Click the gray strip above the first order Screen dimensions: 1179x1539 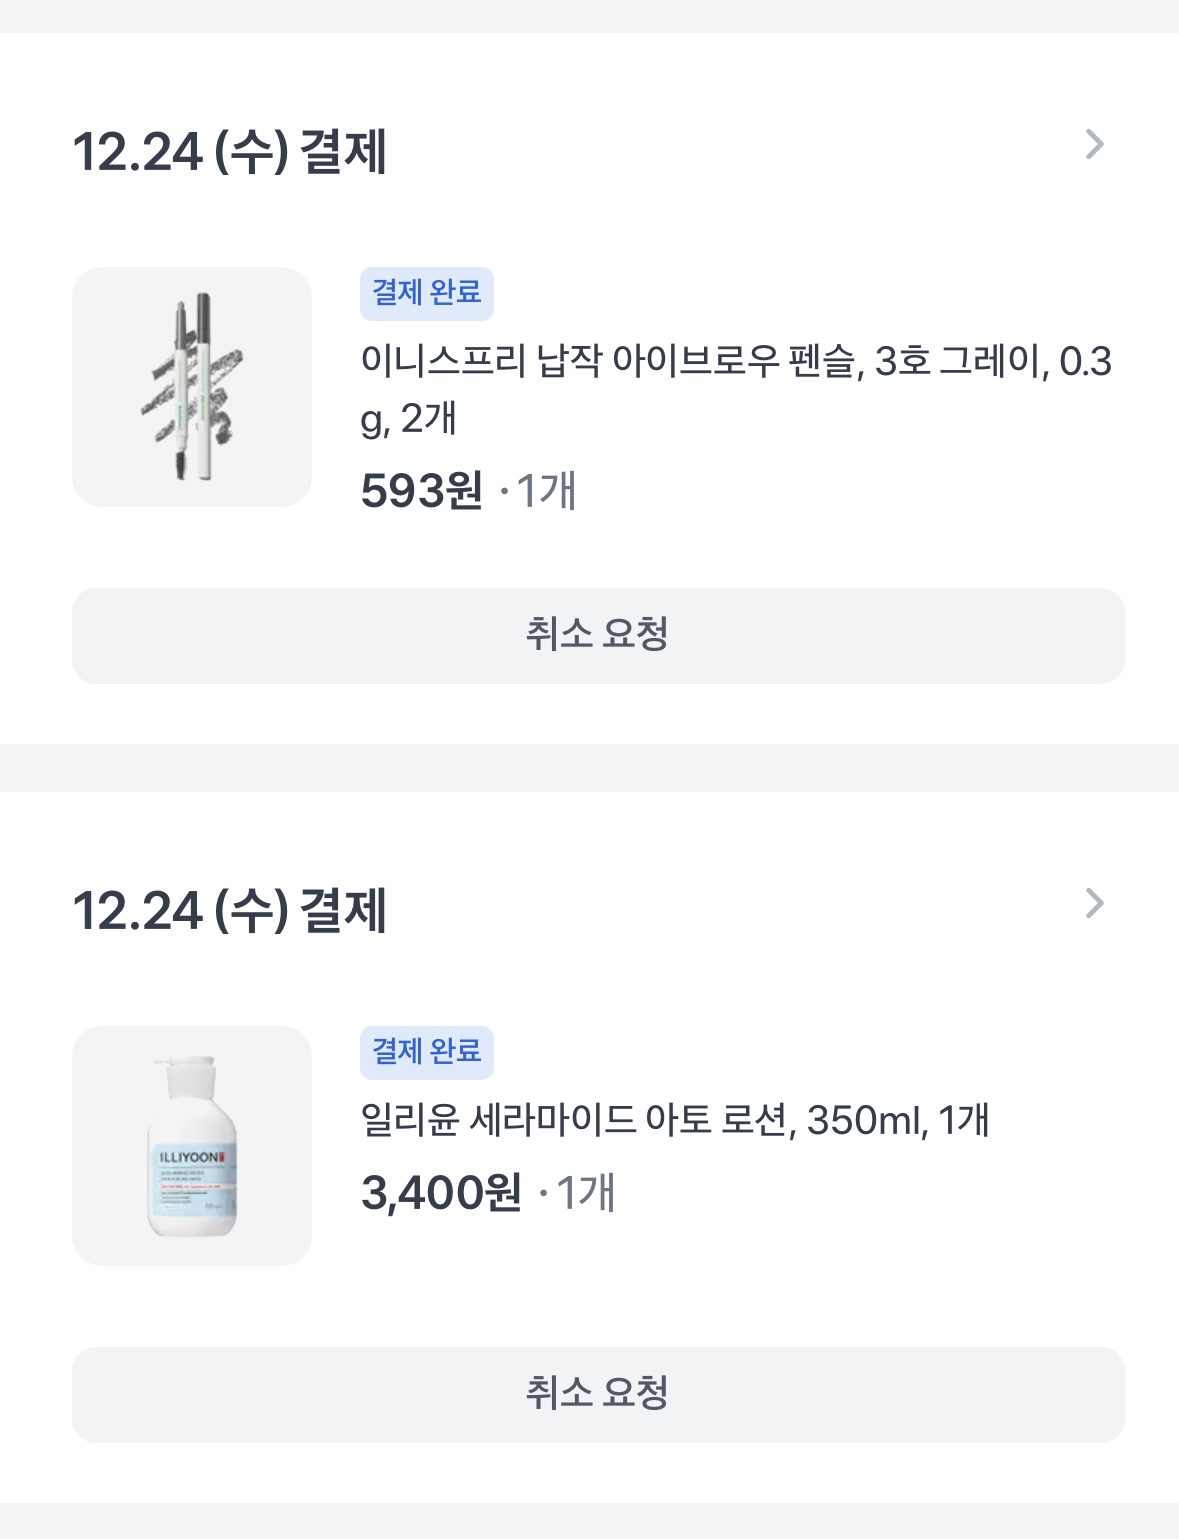[589, 15]
